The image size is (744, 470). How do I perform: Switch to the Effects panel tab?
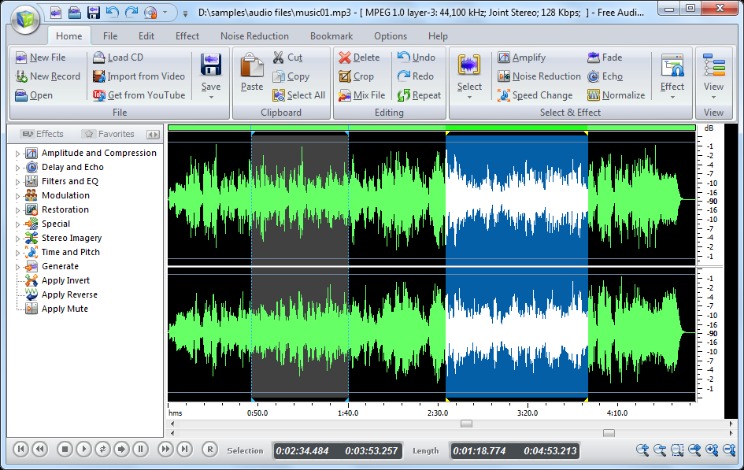pos(42,133)
